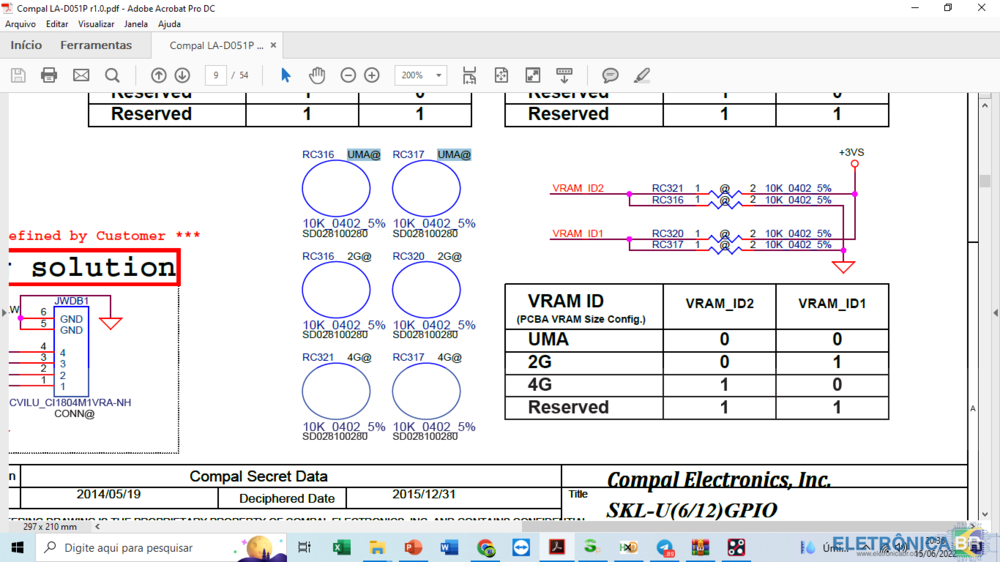Click the zoom out minus icon
This screenshot has width=1000, height=562.
pos(348,75)
